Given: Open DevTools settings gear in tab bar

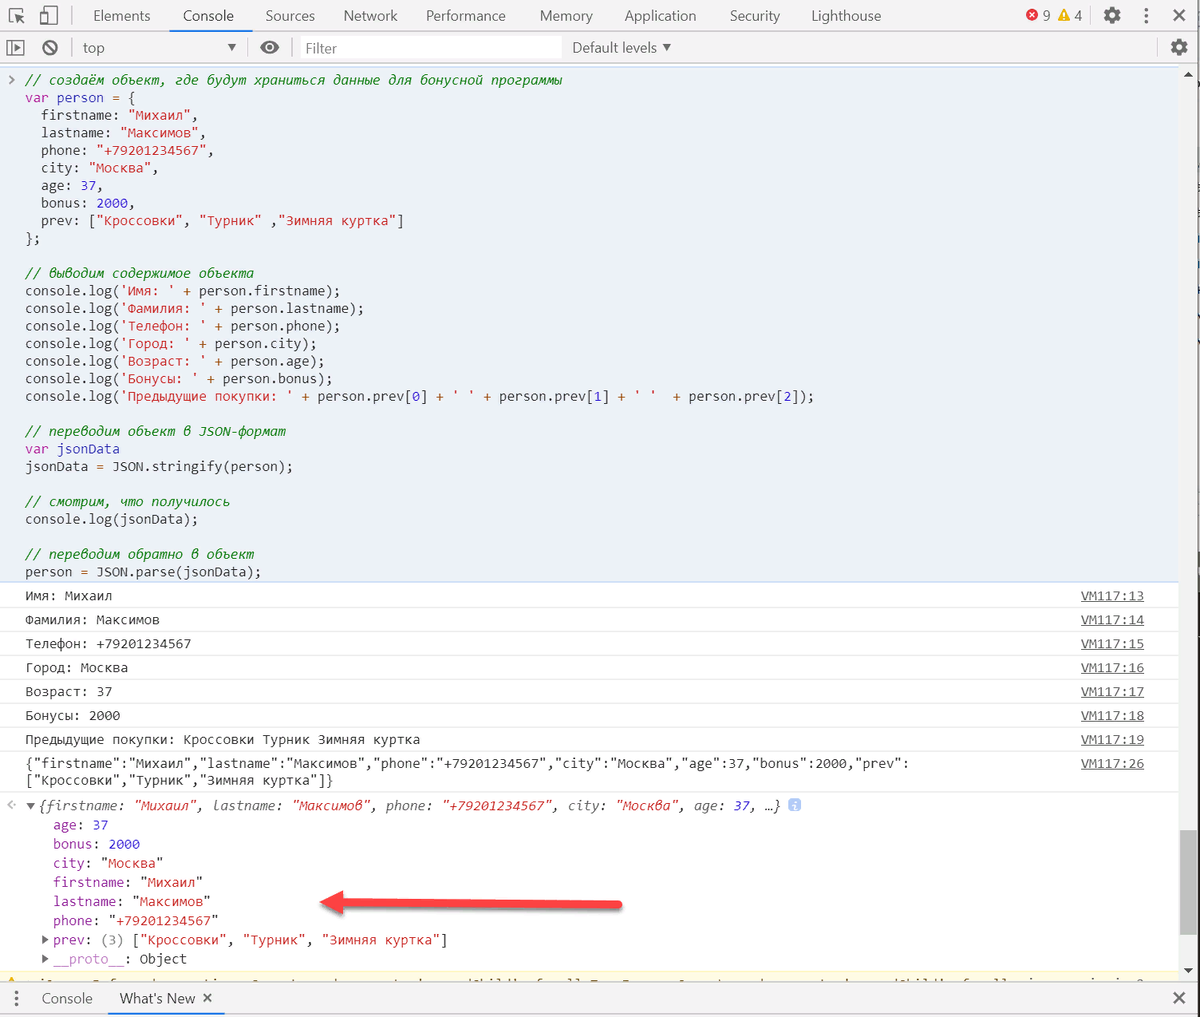Looking at the screenshot, I should (x=1112, y=16).
